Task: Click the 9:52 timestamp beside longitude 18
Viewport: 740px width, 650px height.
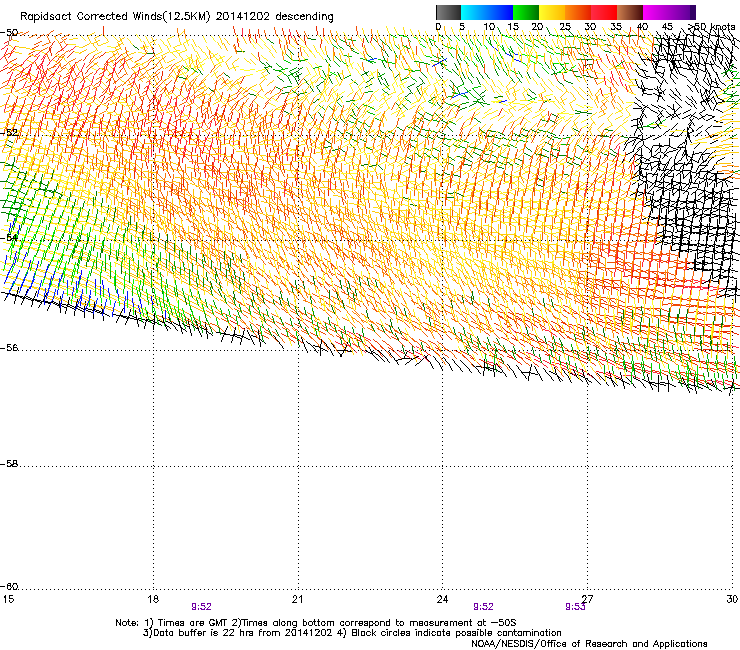Action: coord(202,607)
